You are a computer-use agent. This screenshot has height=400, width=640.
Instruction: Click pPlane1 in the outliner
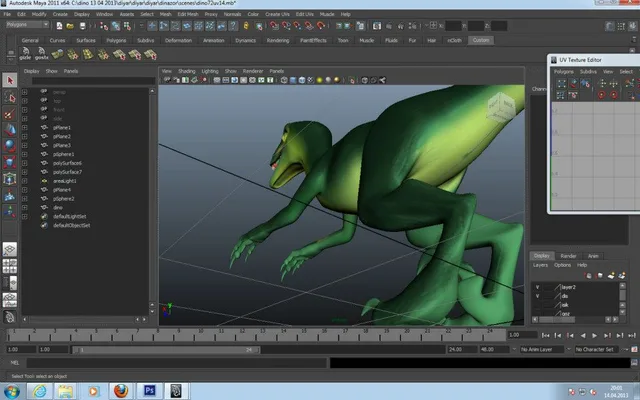coord(62,127)
